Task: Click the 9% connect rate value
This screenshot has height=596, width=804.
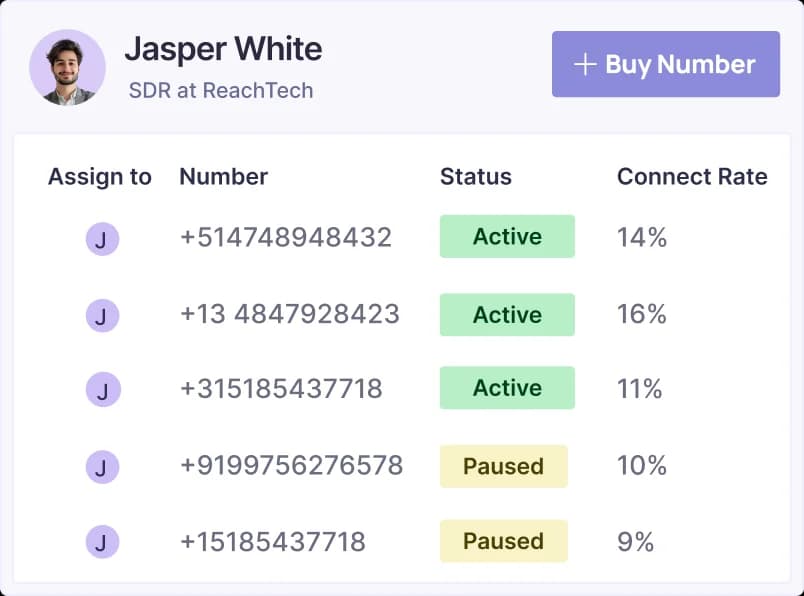Action: [x=635, y=542]
